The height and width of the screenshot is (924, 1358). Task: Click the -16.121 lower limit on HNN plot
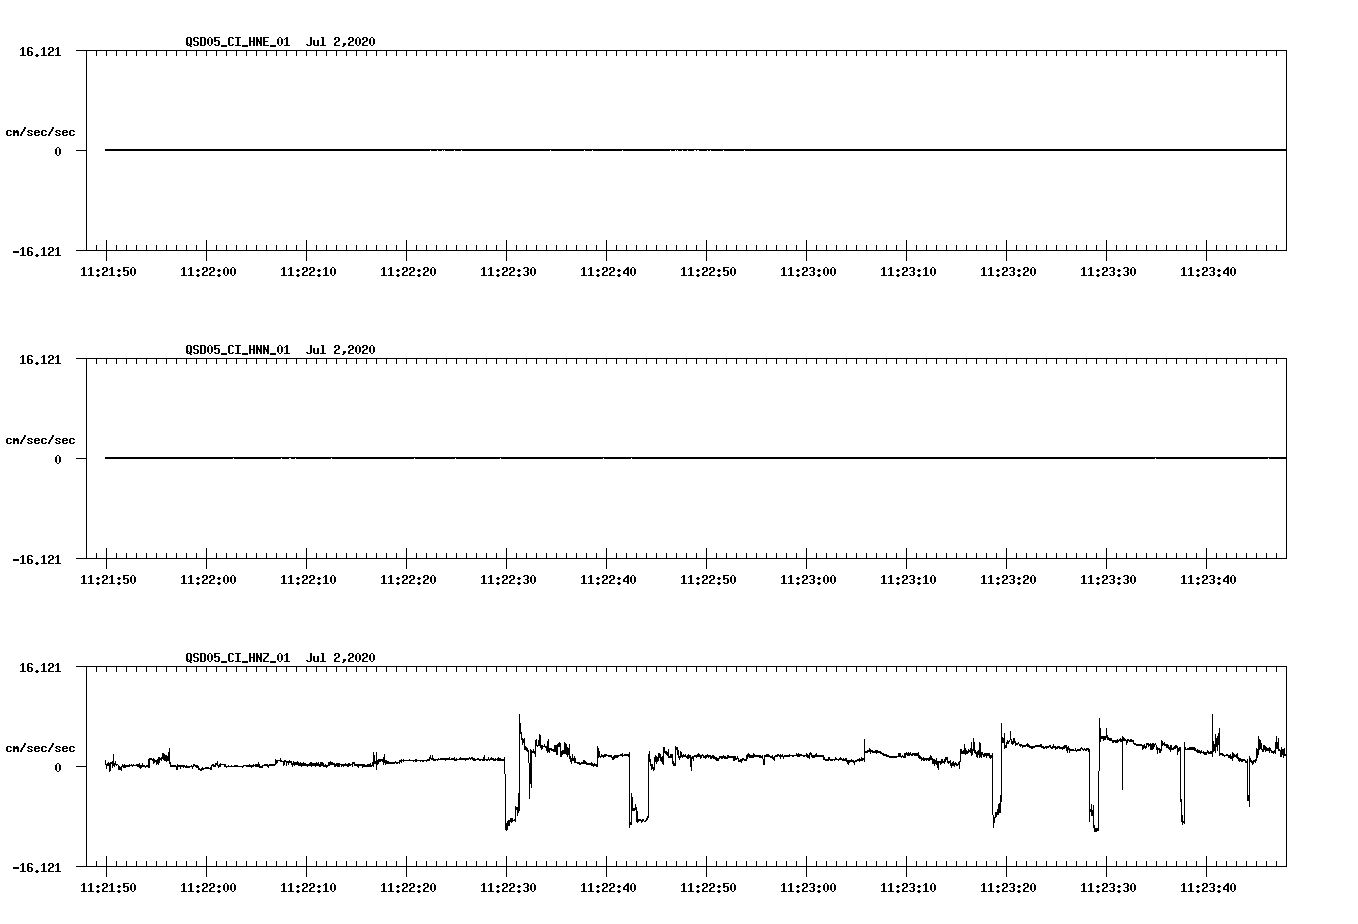tap(36, 560)
